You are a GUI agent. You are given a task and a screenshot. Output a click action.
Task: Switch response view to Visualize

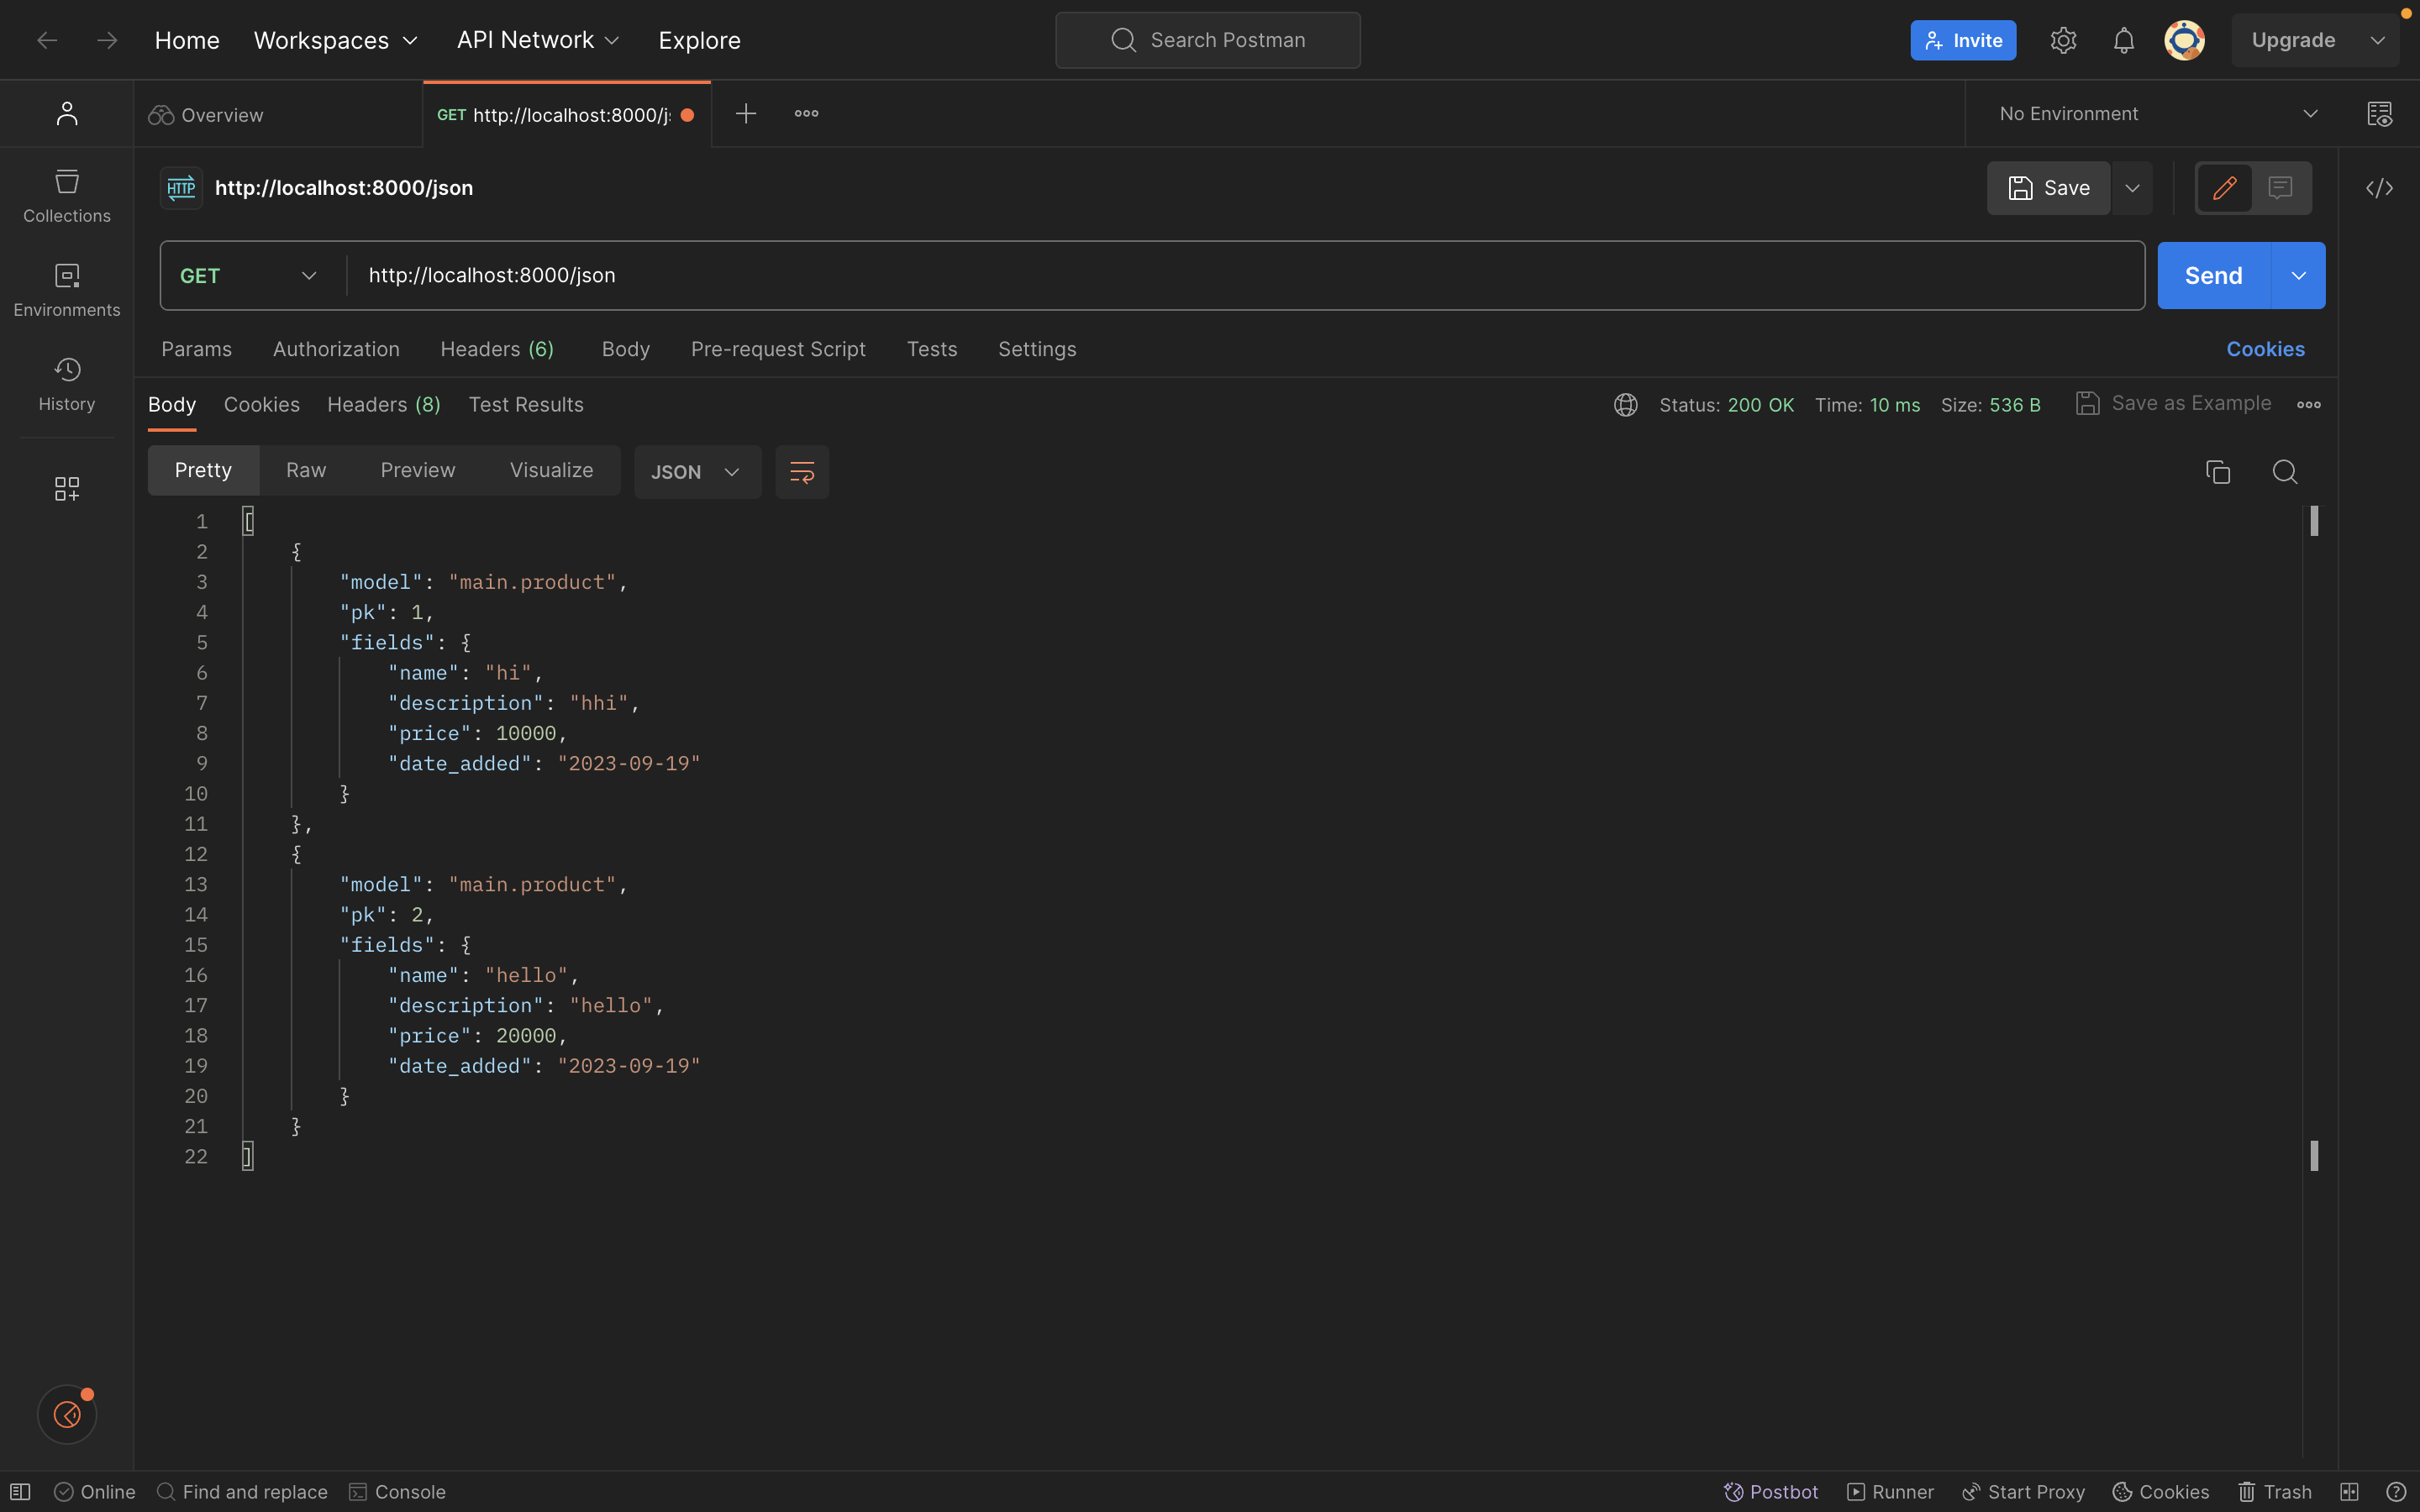pos(552,470)
